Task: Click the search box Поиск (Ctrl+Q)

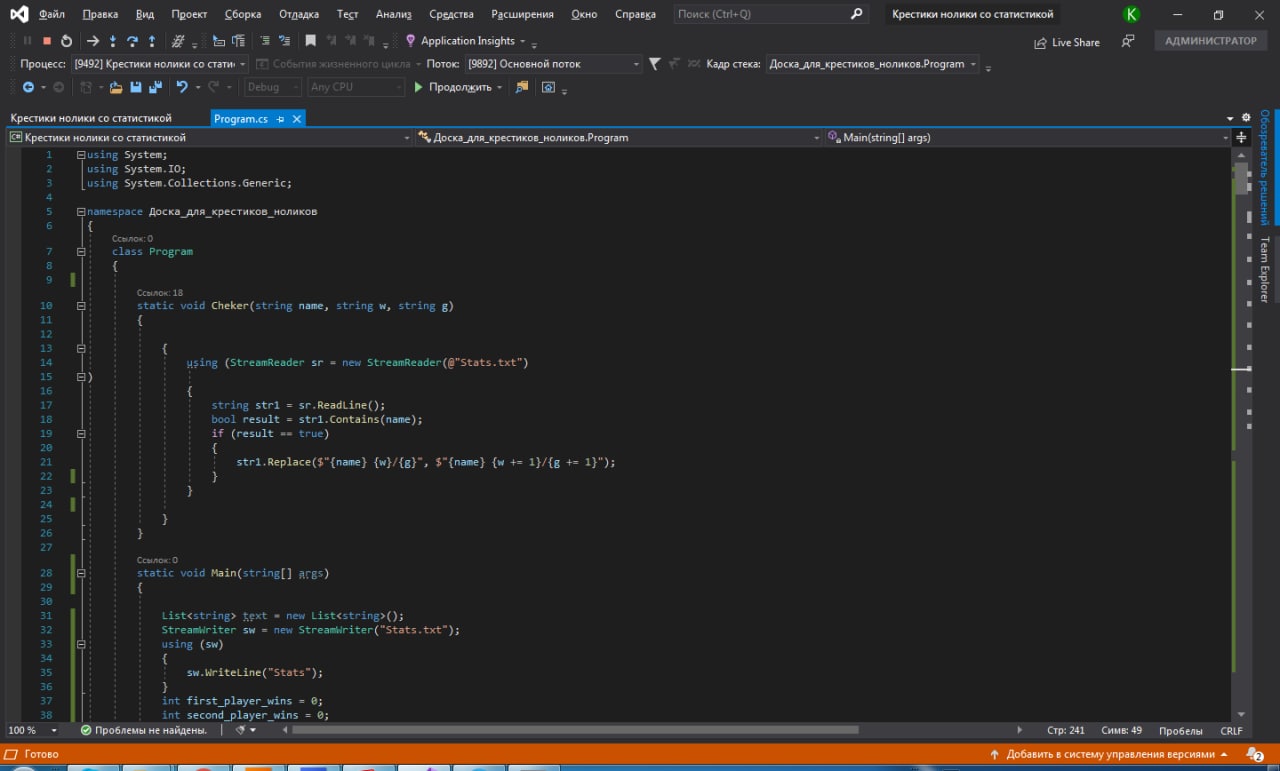Action: coord(770,15)
